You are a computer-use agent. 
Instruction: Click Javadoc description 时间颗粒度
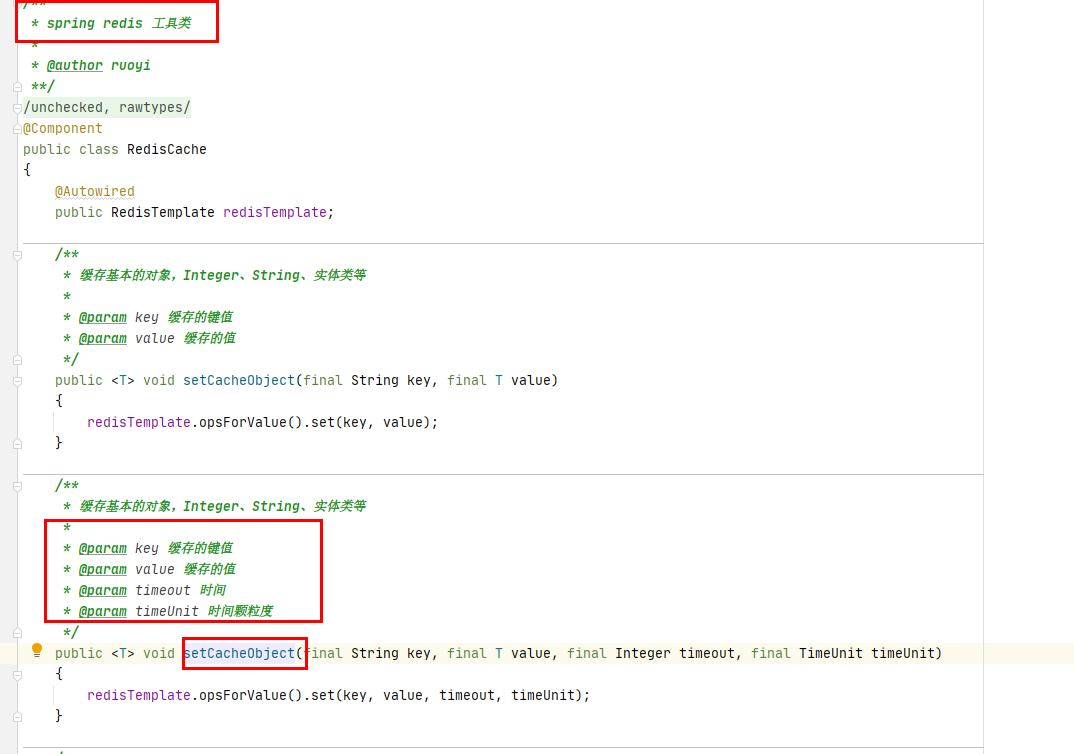click(x=240, y=611)
